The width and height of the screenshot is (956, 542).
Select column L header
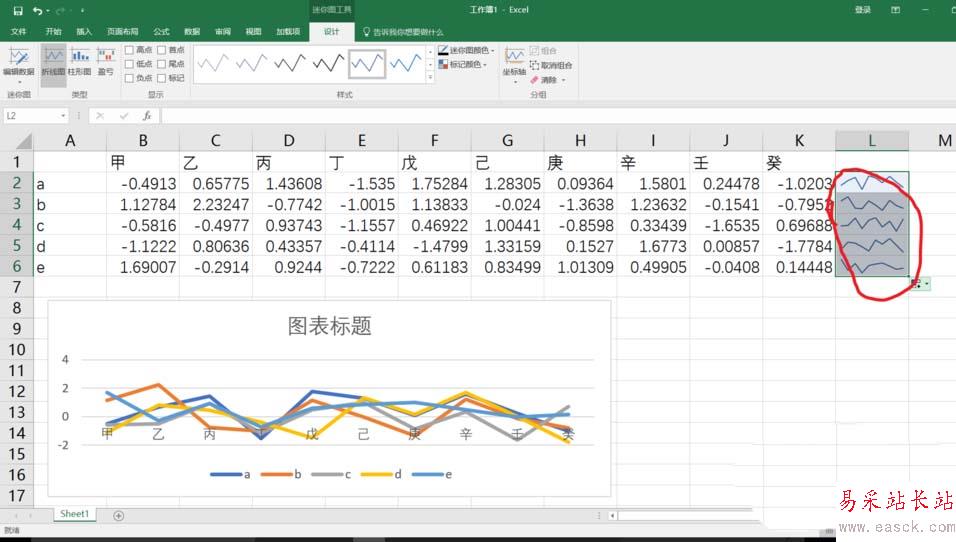pos(872,141)
